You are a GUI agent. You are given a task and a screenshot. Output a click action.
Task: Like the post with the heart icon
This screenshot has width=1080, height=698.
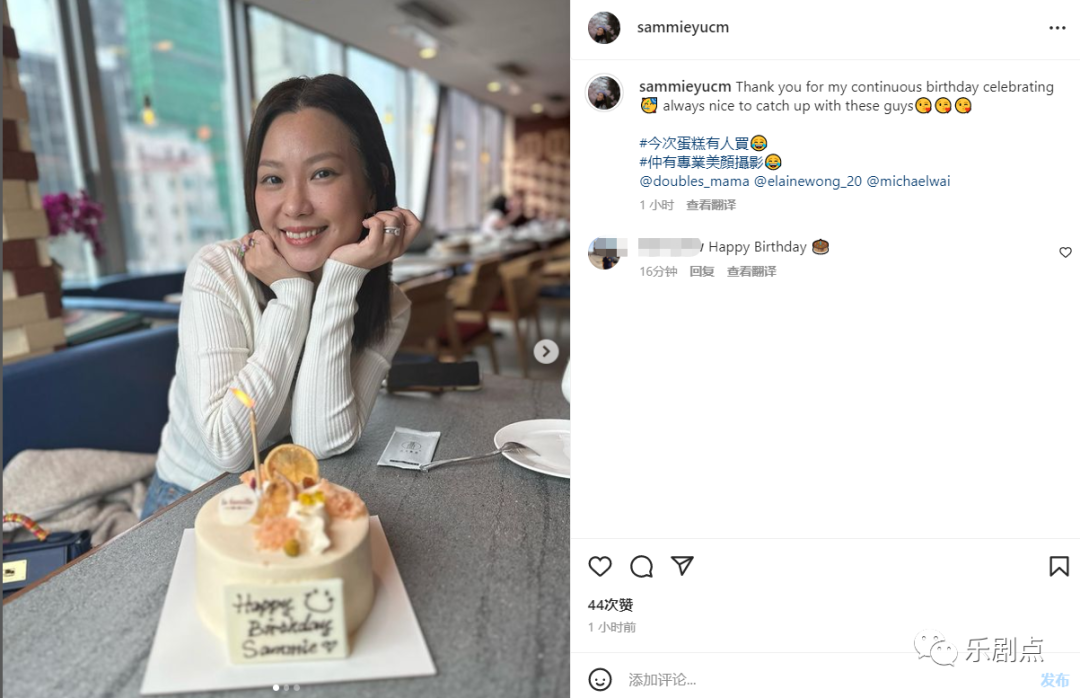tap(600, 566)
